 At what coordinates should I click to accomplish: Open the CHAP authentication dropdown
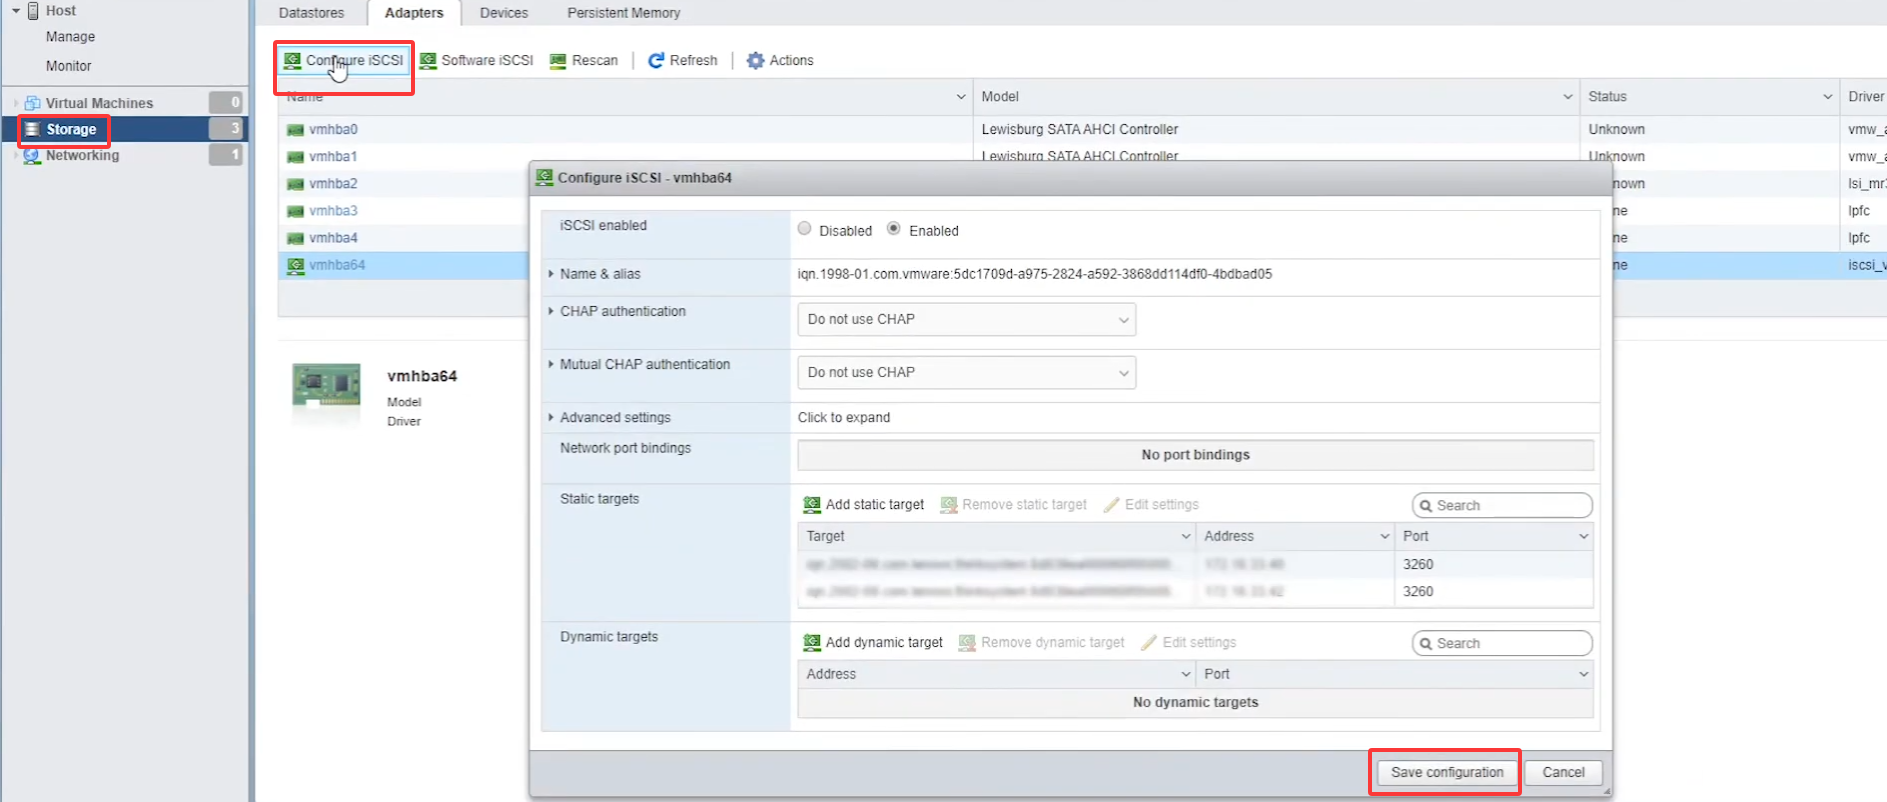click(966, 320)
